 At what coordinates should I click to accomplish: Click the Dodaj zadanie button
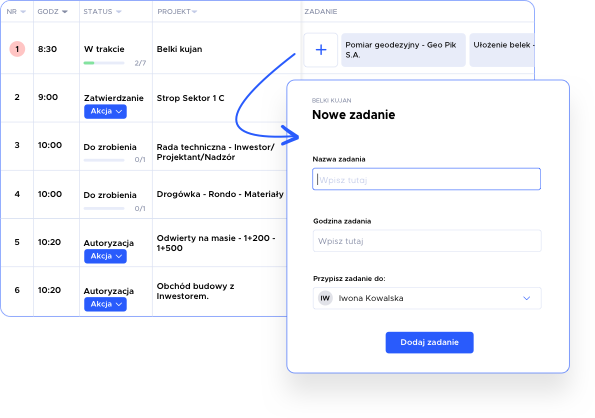(430, 343)
